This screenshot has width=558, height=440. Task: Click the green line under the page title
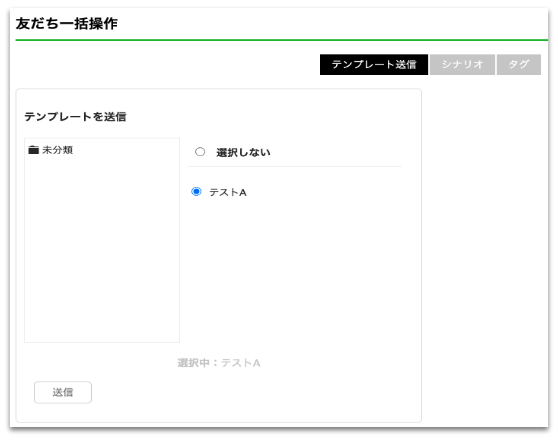click(281, 40)
